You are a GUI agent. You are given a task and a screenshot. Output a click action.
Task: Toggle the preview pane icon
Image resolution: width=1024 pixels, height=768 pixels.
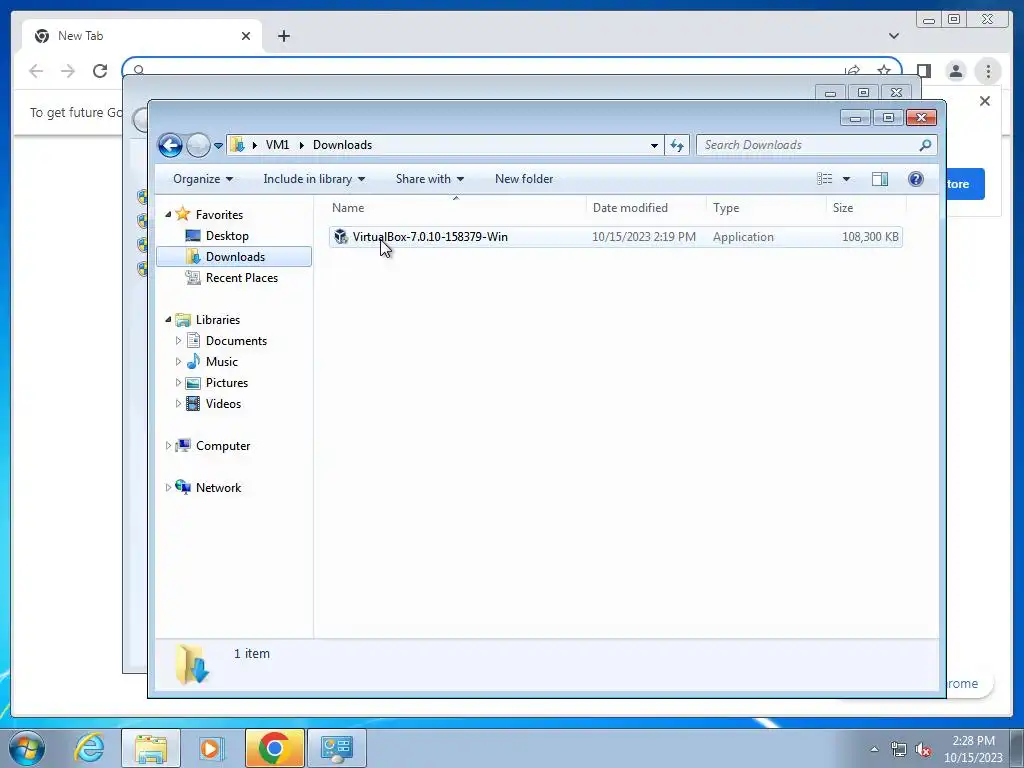pyautogui.click(x=880, y=179)
